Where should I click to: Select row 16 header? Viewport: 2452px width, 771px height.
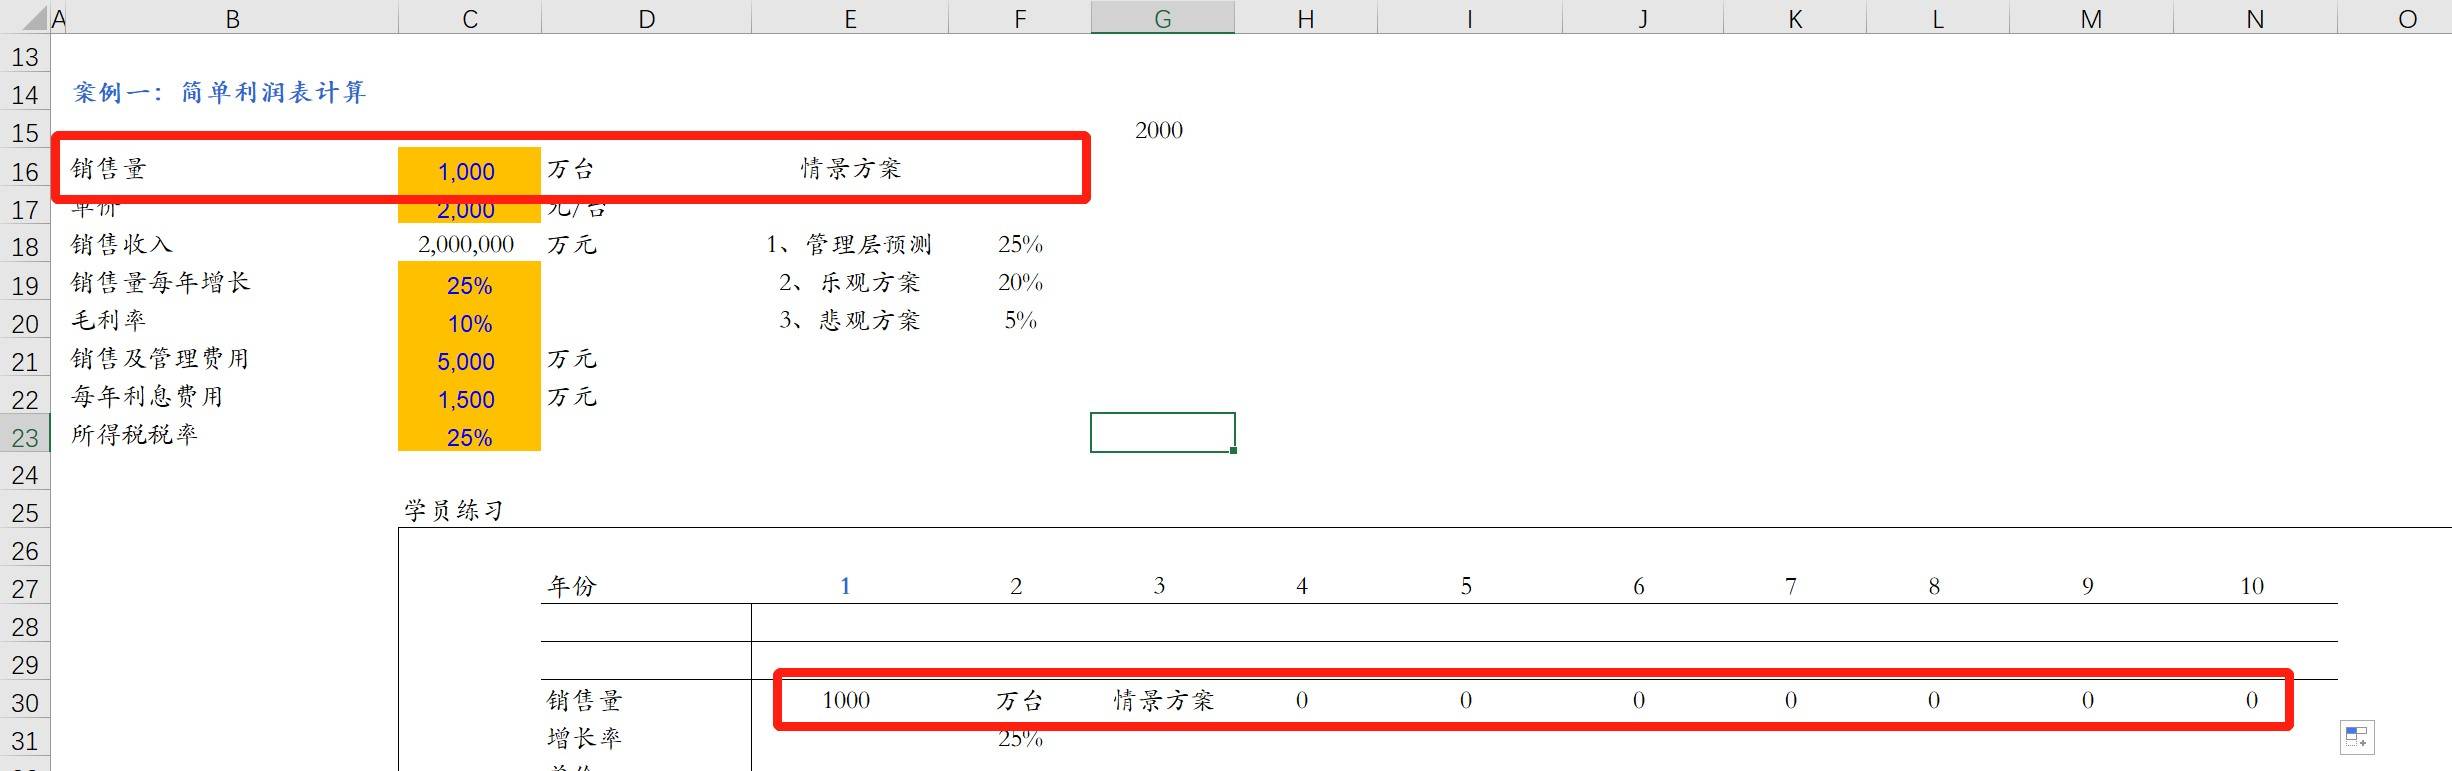25,172
